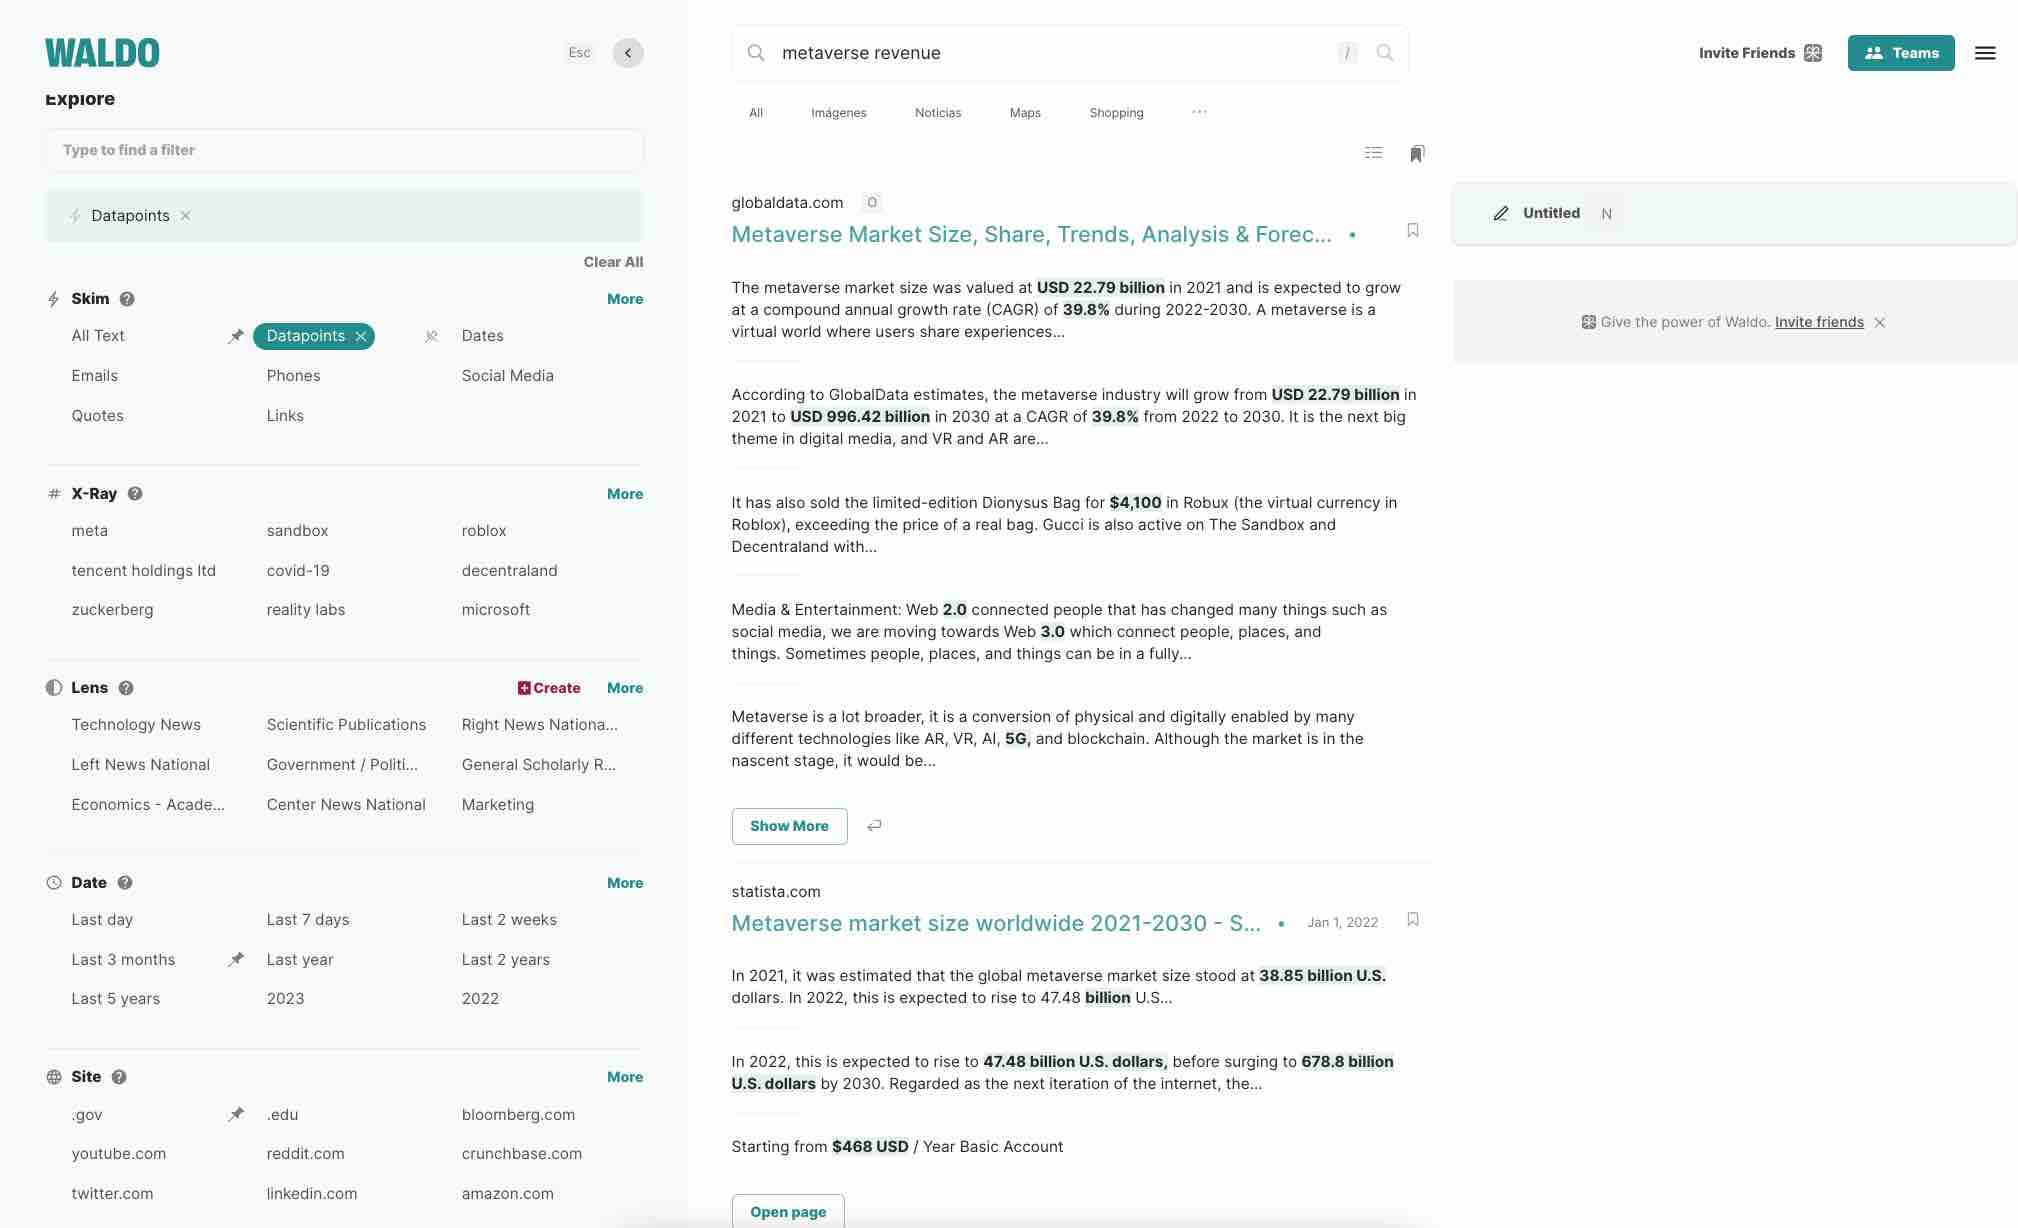The width and height of the screenshot is (2018, 1228).
Task: Bookmark the statista.com result
Action: pyautogui.click(x=1413, y=919)
